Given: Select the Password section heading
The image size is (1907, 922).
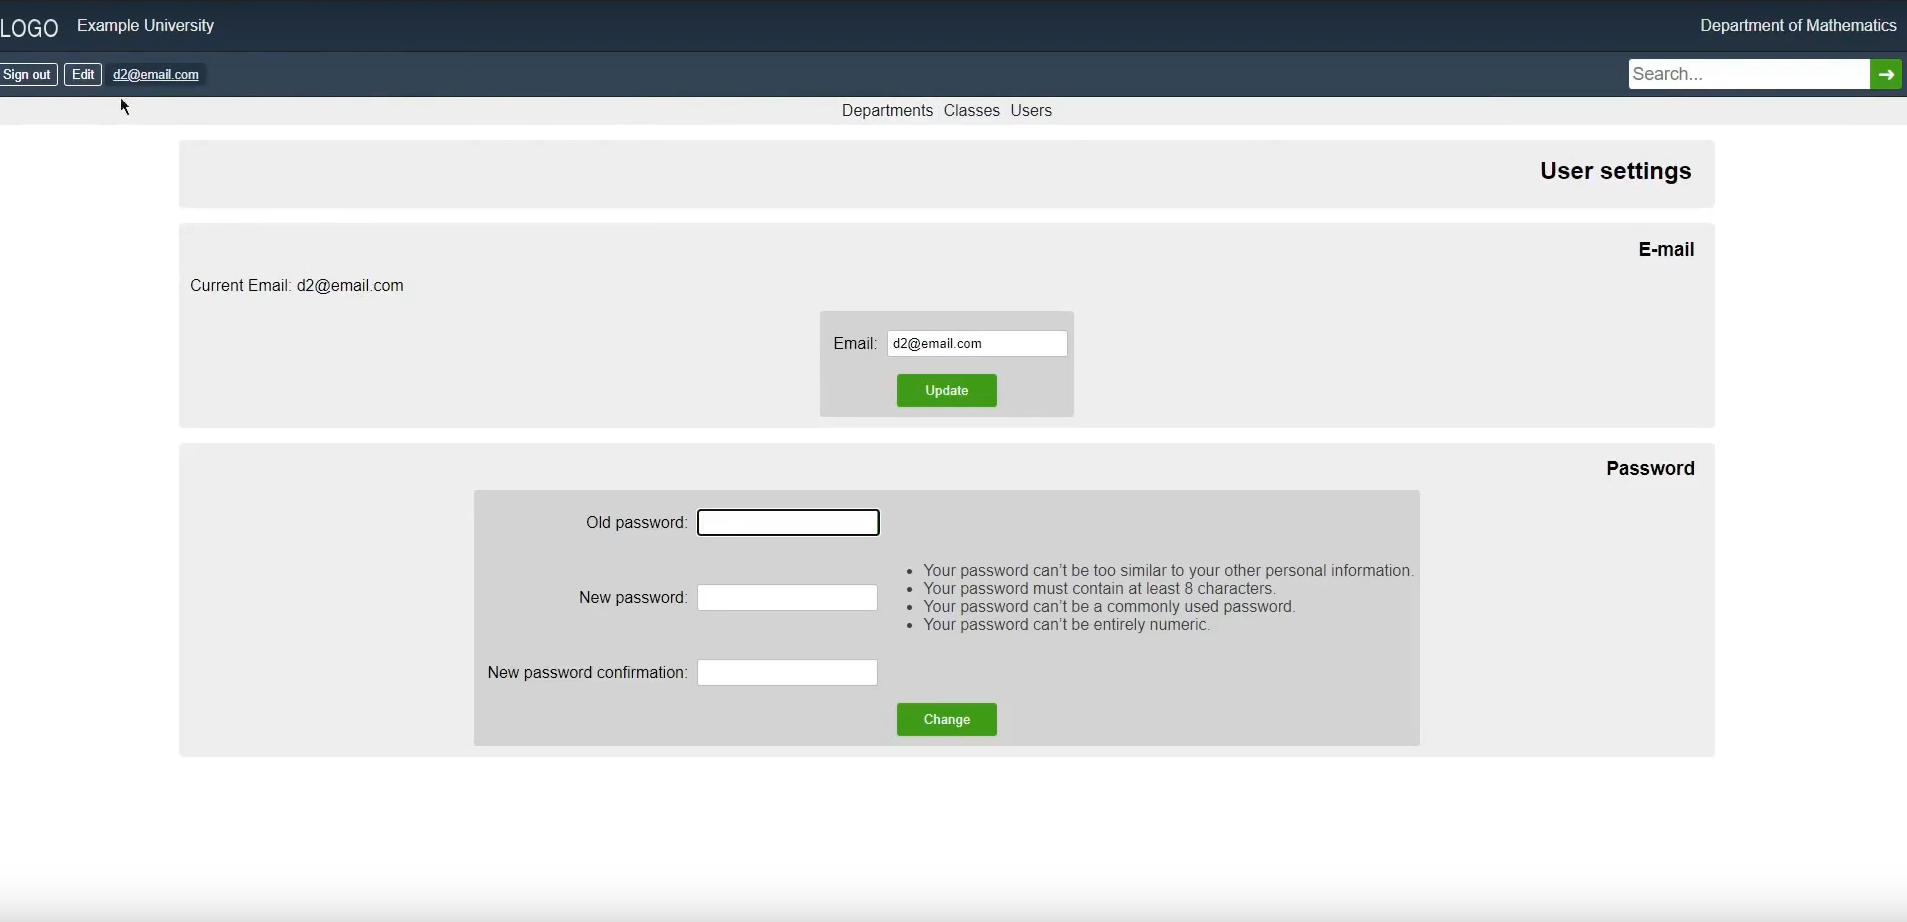Looking at the screenshot, I should pyautogui.click(x=1650, y=469).
